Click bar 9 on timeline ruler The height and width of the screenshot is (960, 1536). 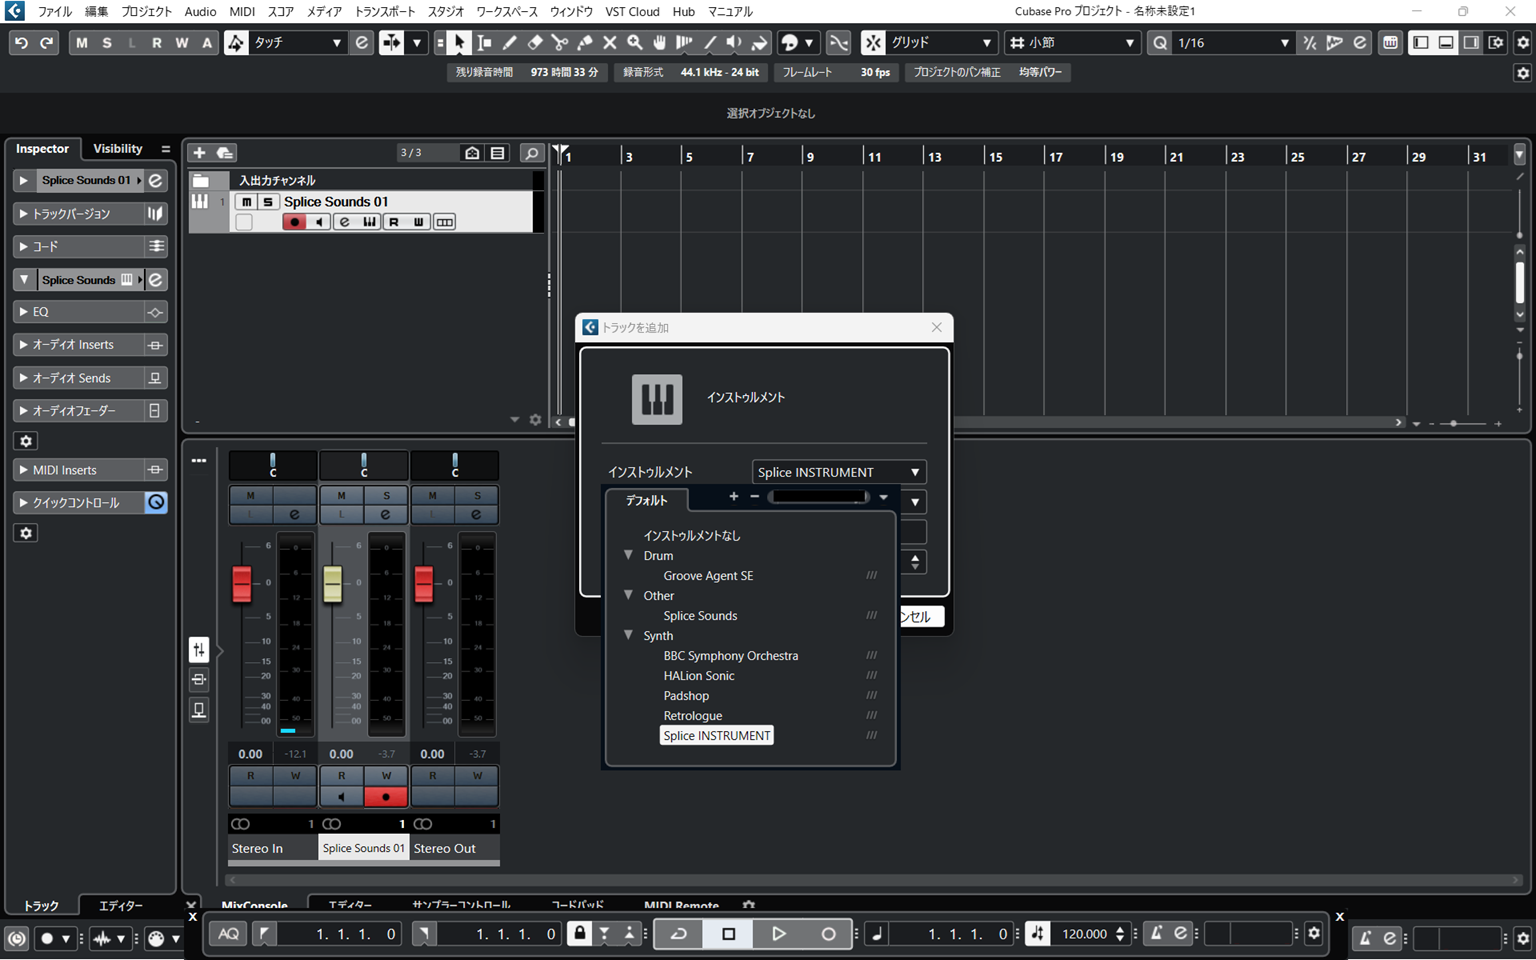click(808, 157)
